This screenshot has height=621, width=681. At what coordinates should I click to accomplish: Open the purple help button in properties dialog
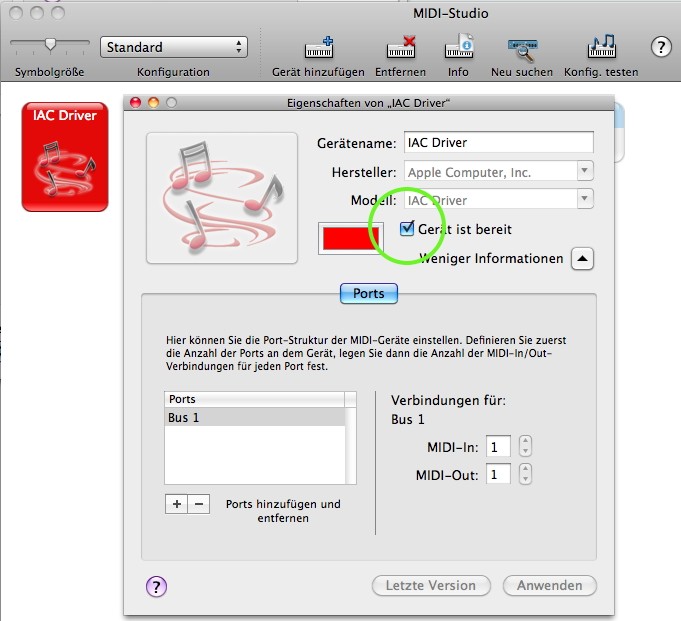(x=156, y=587)
